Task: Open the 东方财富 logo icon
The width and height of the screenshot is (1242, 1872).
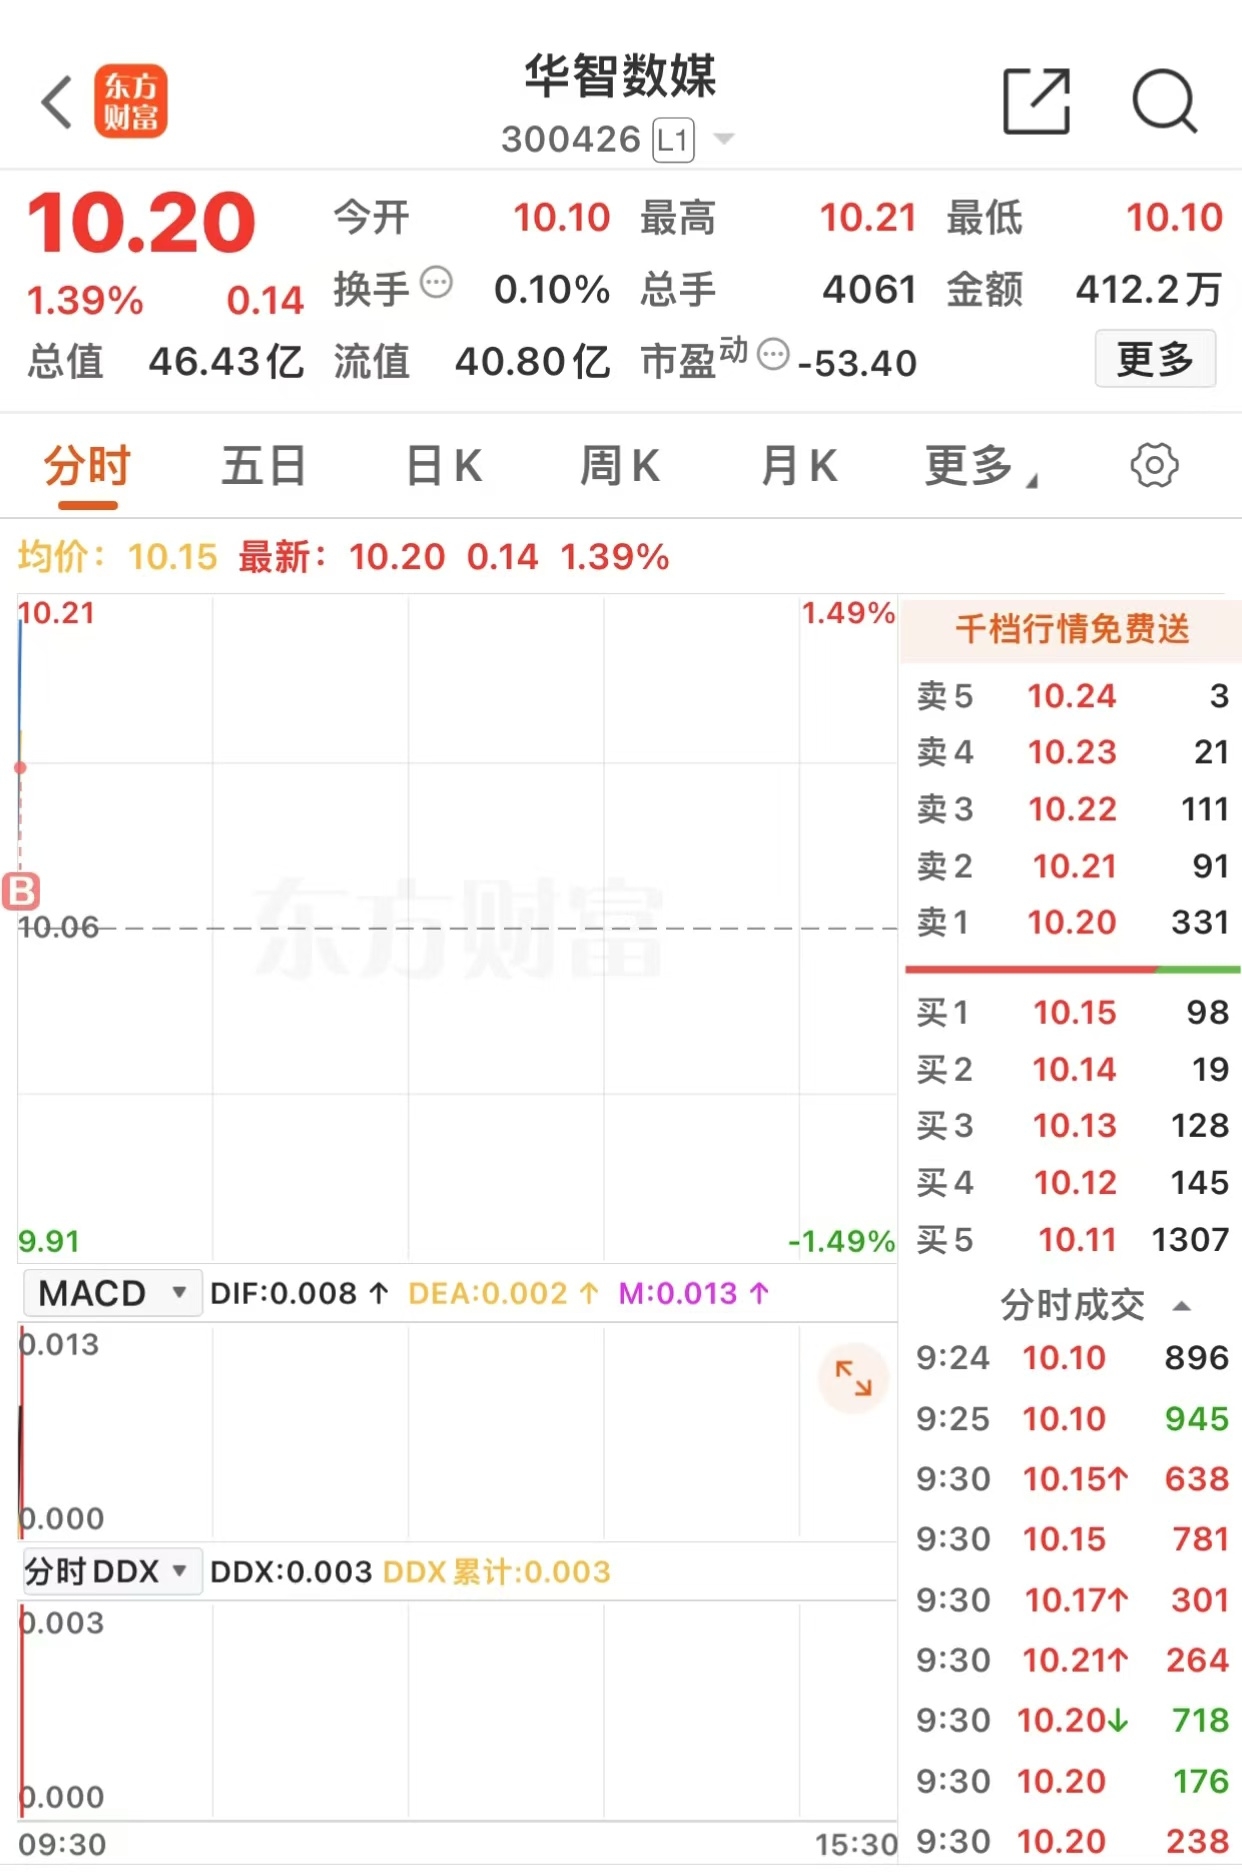Action: pyautogui.click(x=131, y=101)
